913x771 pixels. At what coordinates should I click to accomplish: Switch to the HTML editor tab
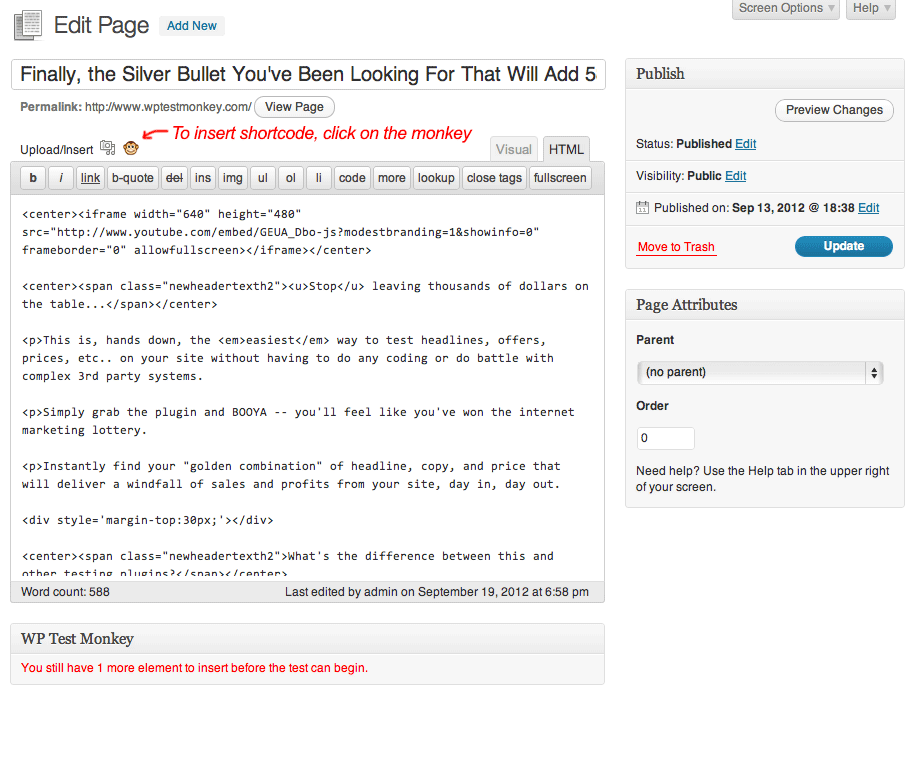pos(566,150)
